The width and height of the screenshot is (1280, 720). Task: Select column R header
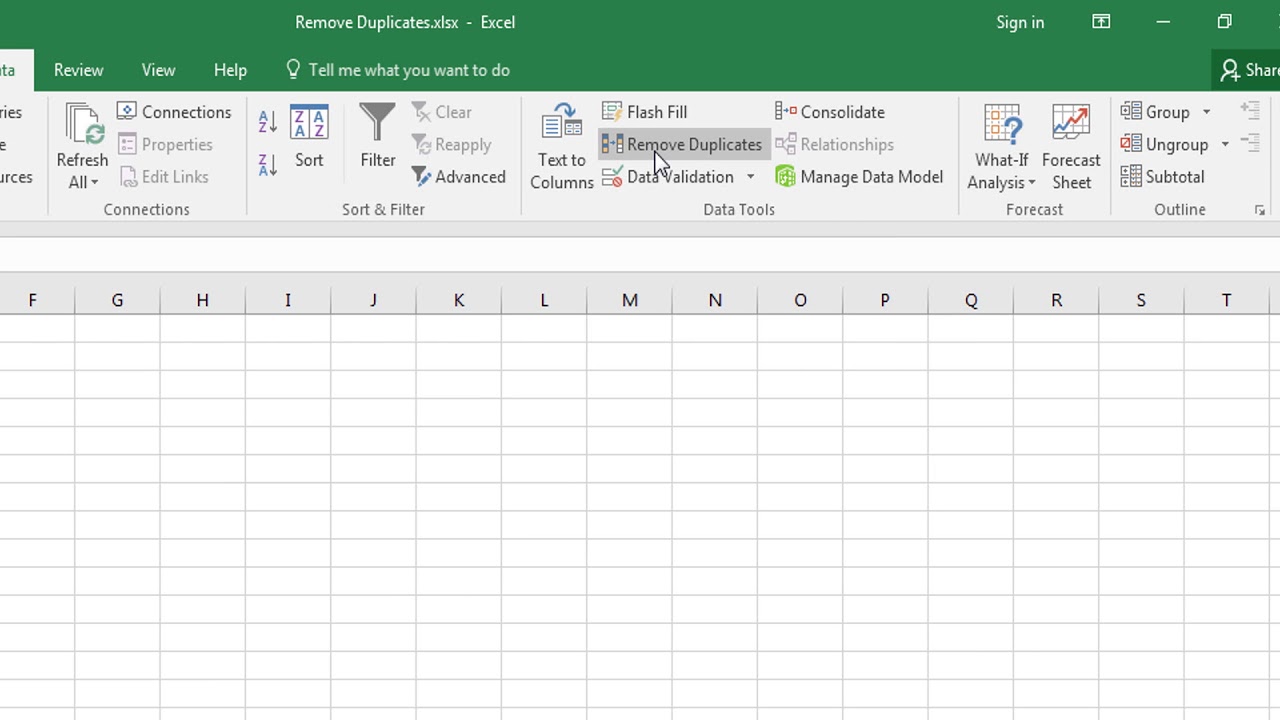[x=1056, y=300]
